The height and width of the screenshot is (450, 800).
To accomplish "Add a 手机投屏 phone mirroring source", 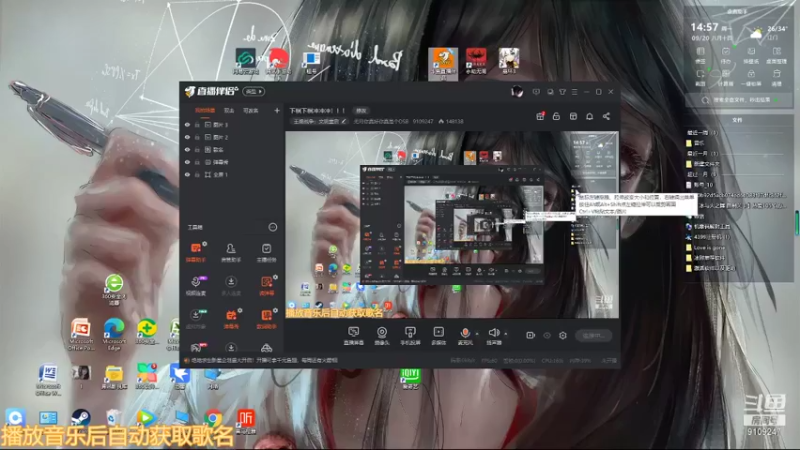I will coord(410,336).
